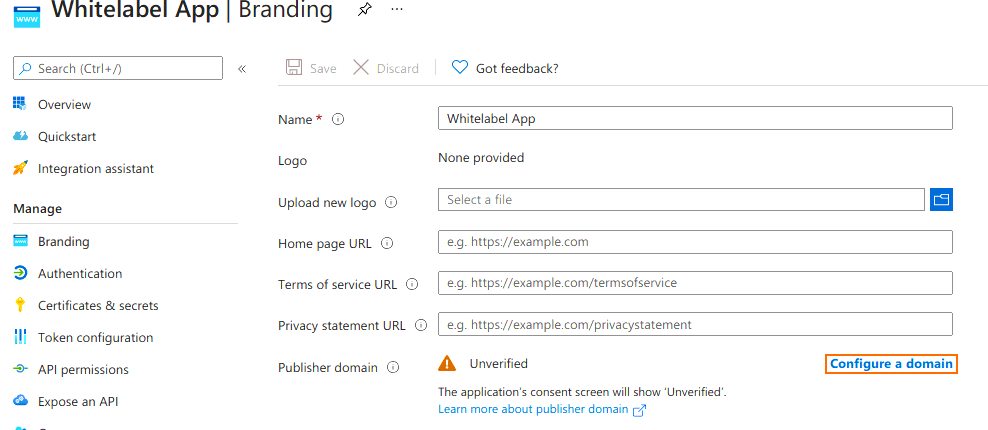Click Configure a domain link

891,364
